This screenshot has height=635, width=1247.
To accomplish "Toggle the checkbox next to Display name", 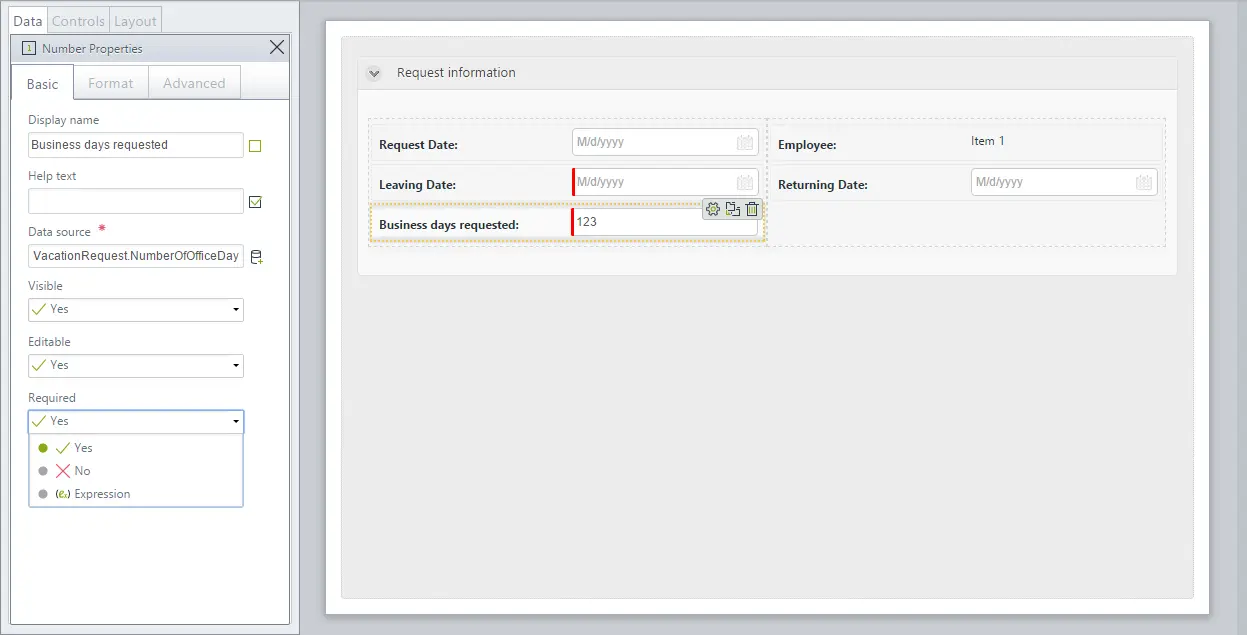I will coord(255,146).
